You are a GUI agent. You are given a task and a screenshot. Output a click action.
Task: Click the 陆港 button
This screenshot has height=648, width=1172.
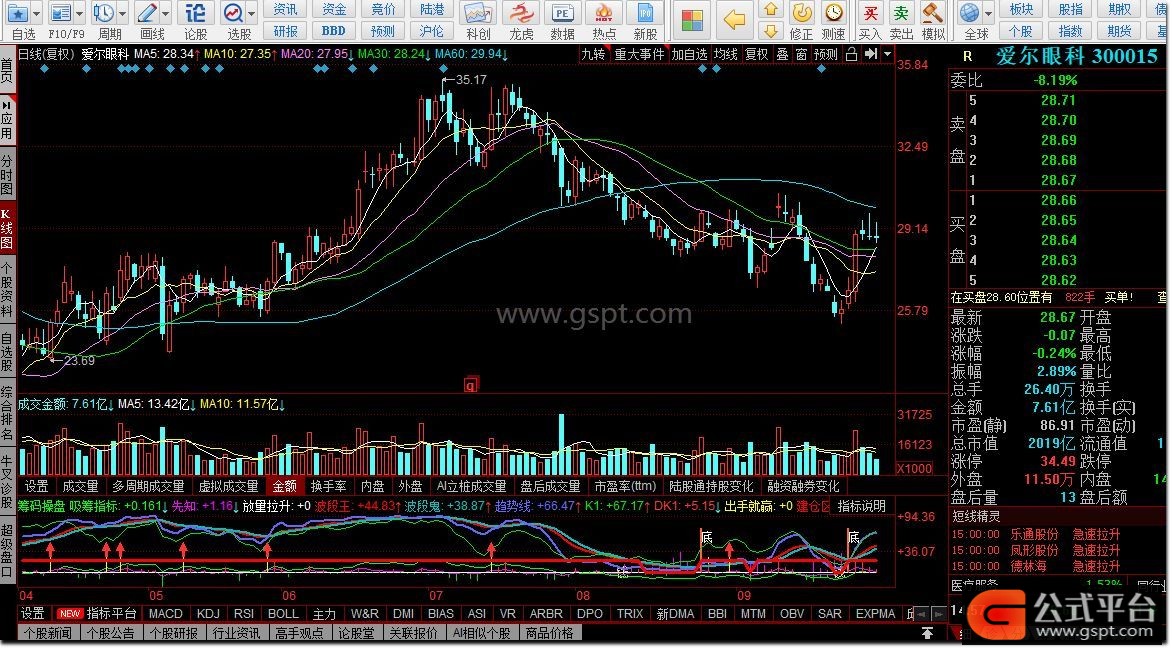click(x=432, y=10)
